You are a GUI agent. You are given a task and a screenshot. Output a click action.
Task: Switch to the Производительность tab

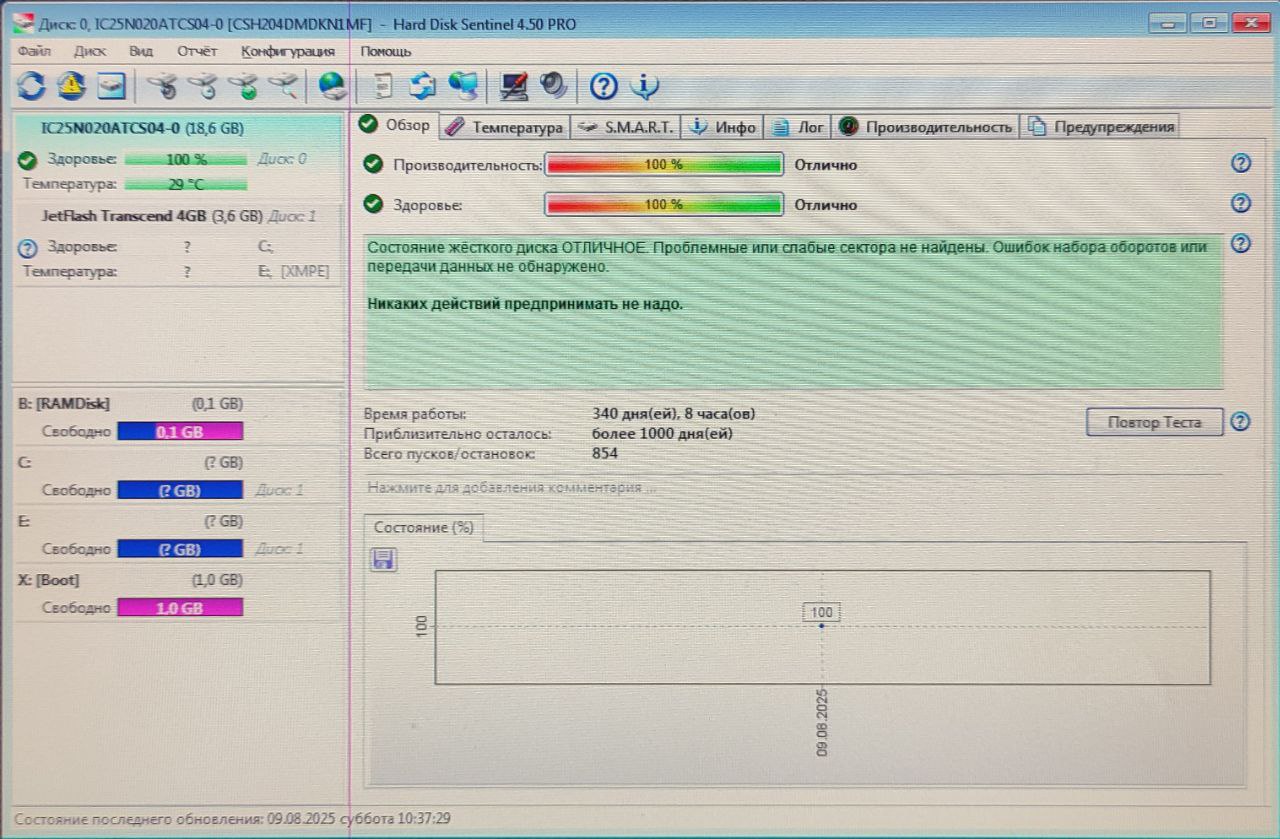click(x=926, y=127)
